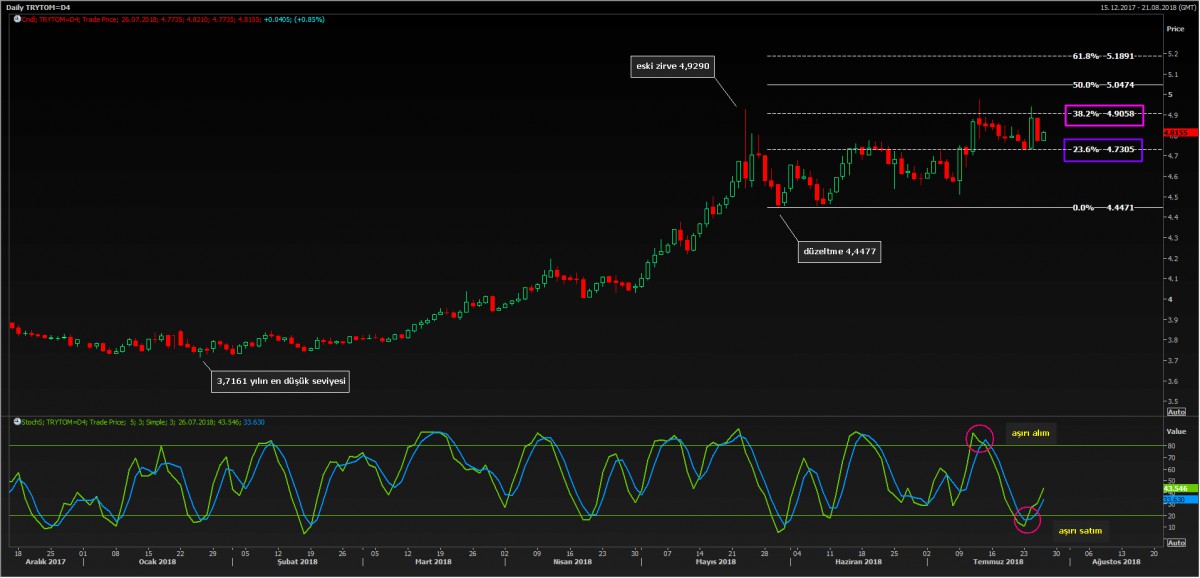Toggle Auto scale on the price axis

(1177, 412)
